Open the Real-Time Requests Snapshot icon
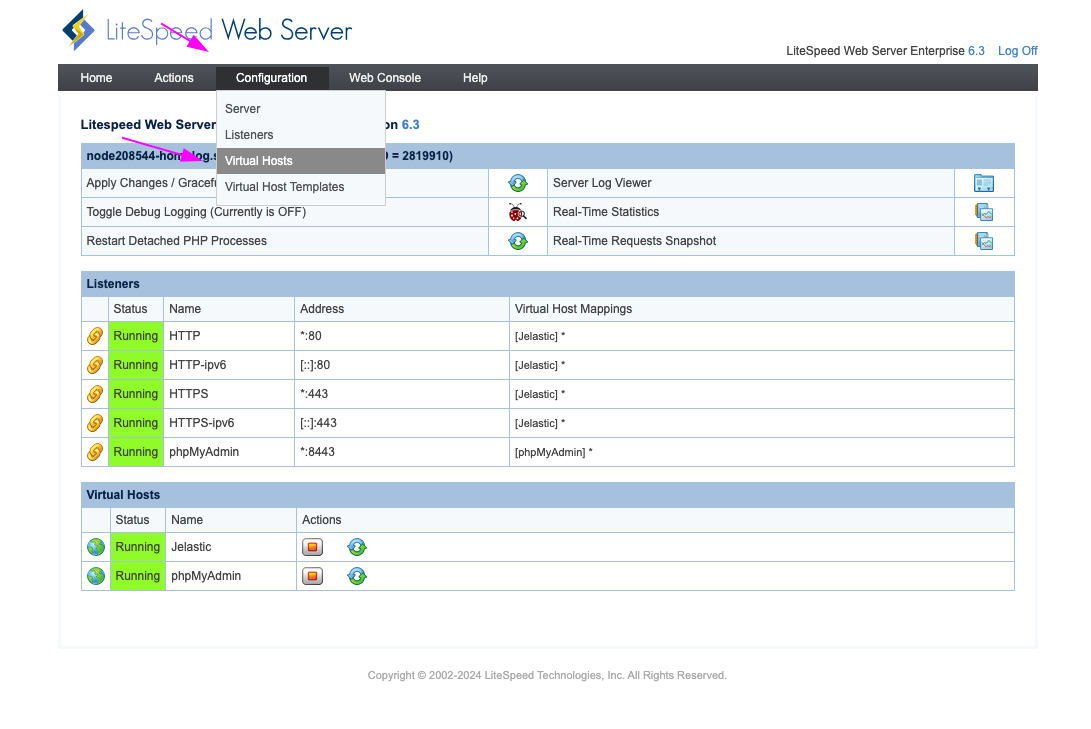This screenshot has width=1091, height=729. pos(984,241)
